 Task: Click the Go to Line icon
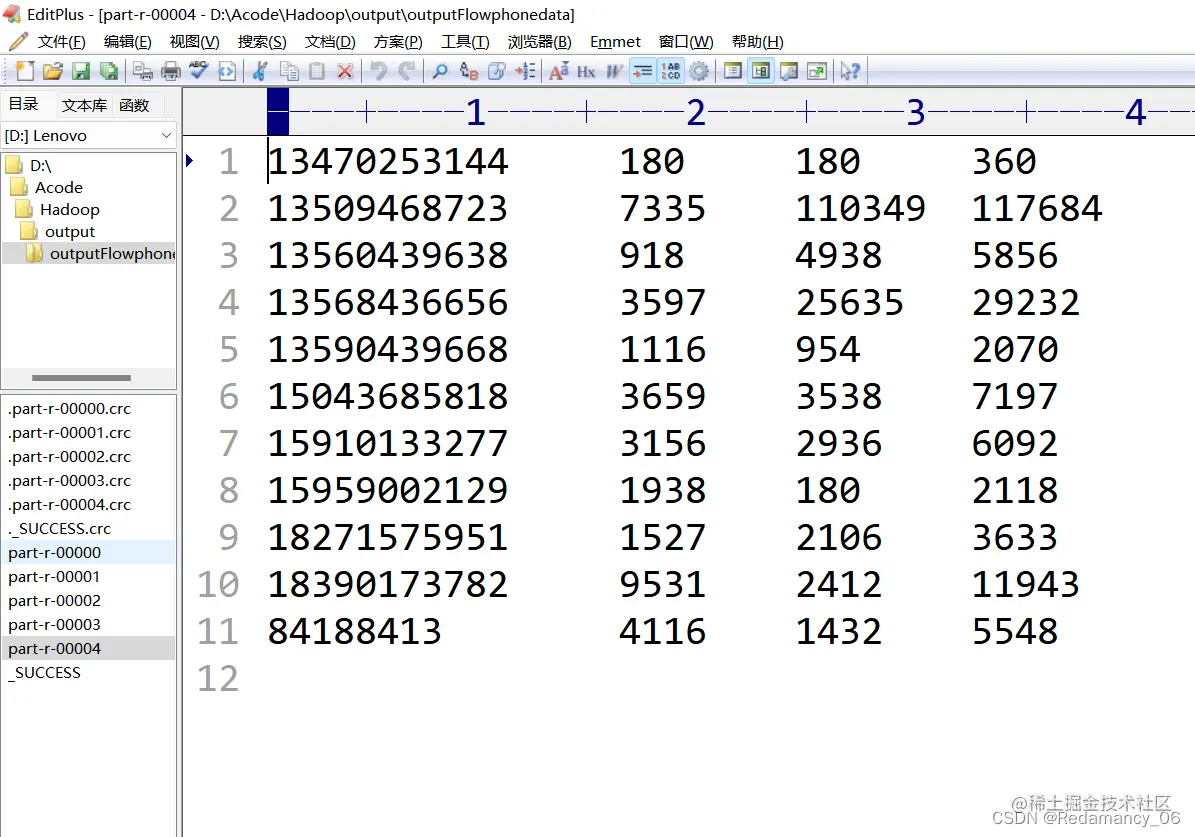click(525, 72)
